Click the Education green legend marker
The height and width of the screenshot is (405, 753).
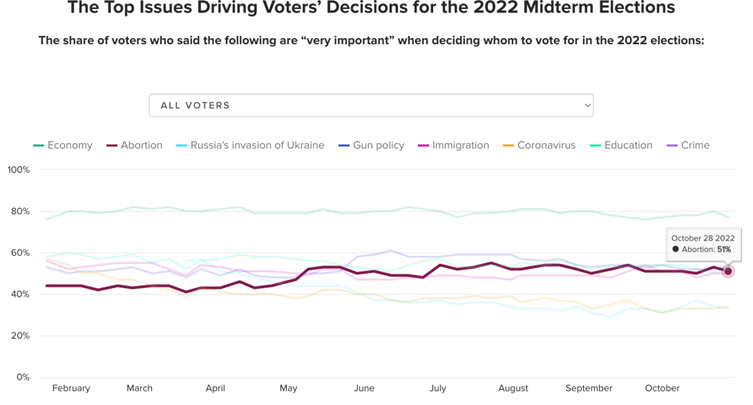[595, 146]
